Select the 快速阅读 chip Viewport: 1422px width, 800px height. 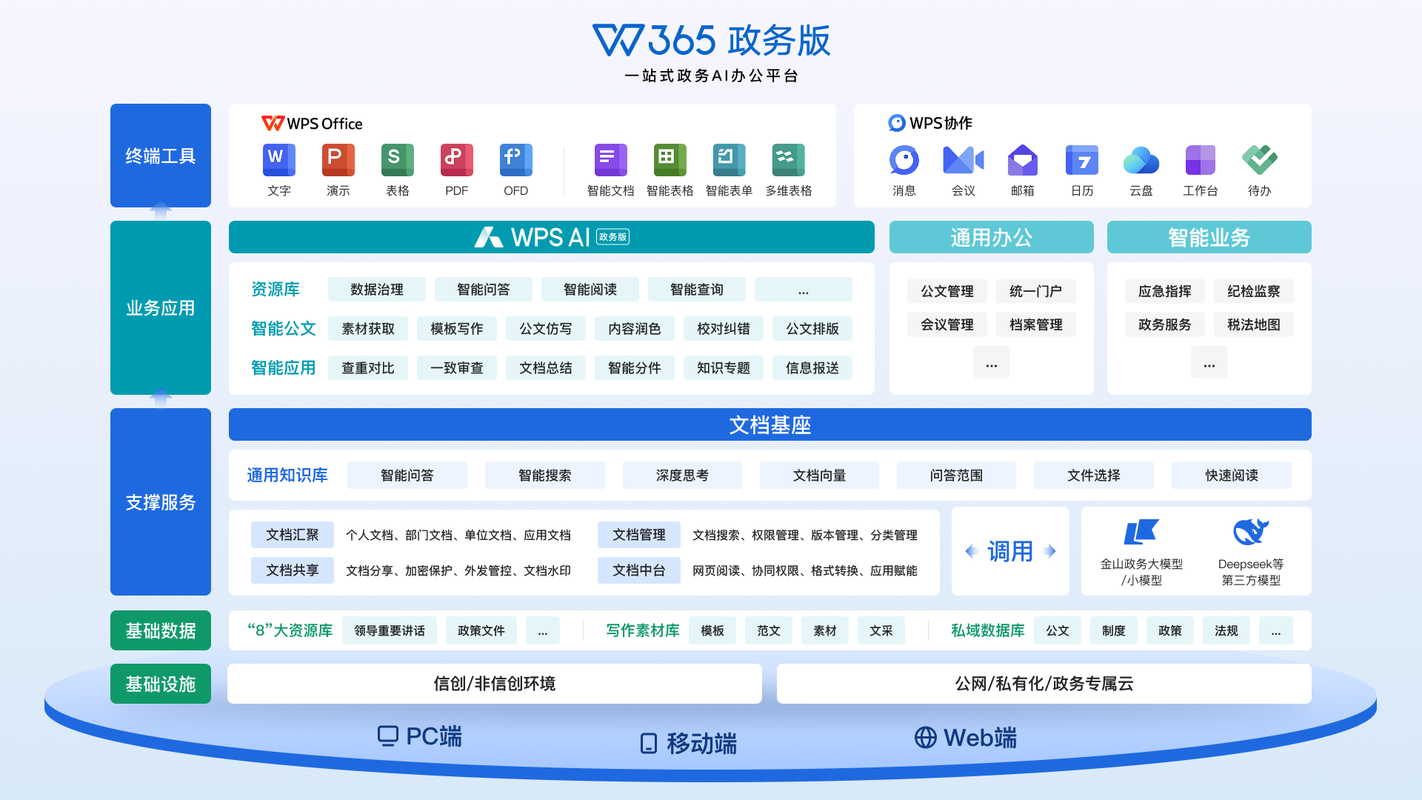pyautogui.click(x=1232, y=476)
